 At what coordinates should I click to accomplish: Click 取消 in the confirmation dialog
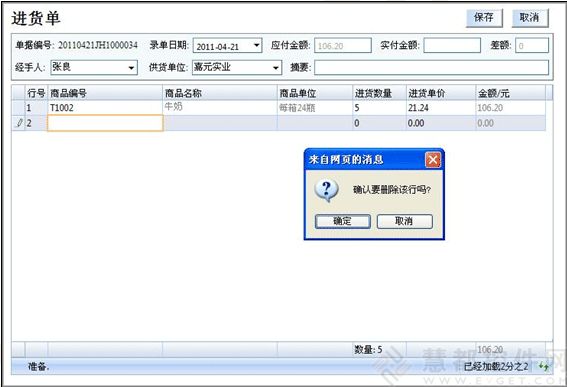404,221
